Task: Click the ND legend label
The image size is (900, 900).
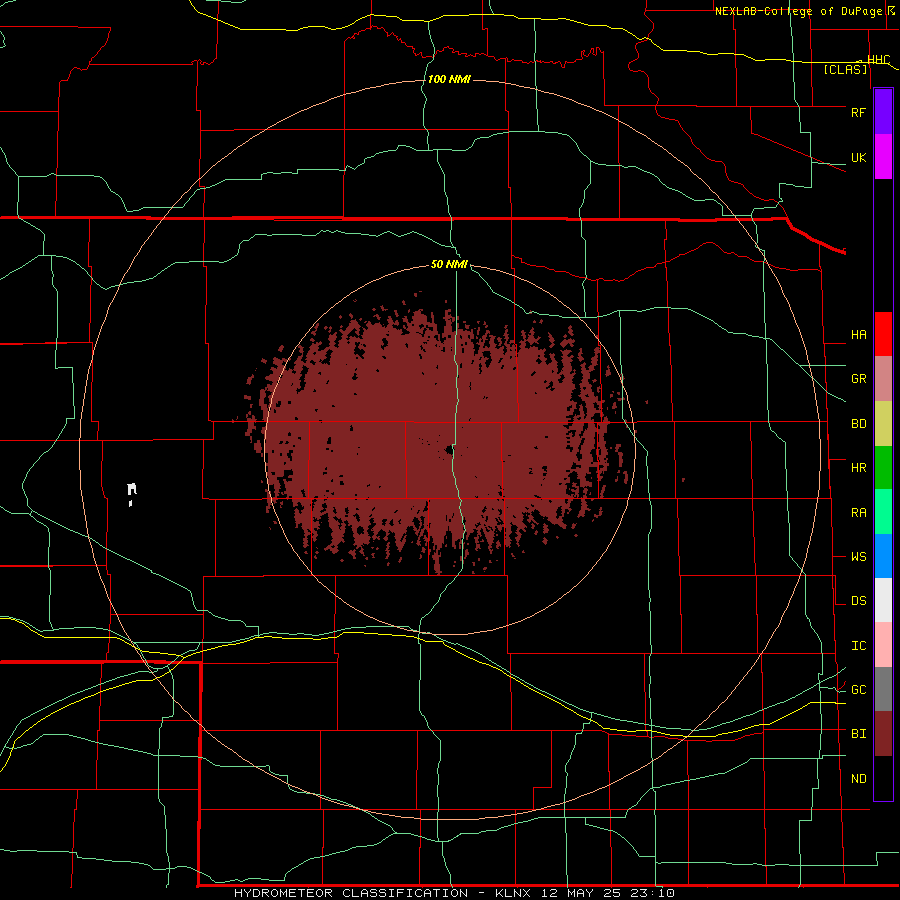Action: pos(858,779)
